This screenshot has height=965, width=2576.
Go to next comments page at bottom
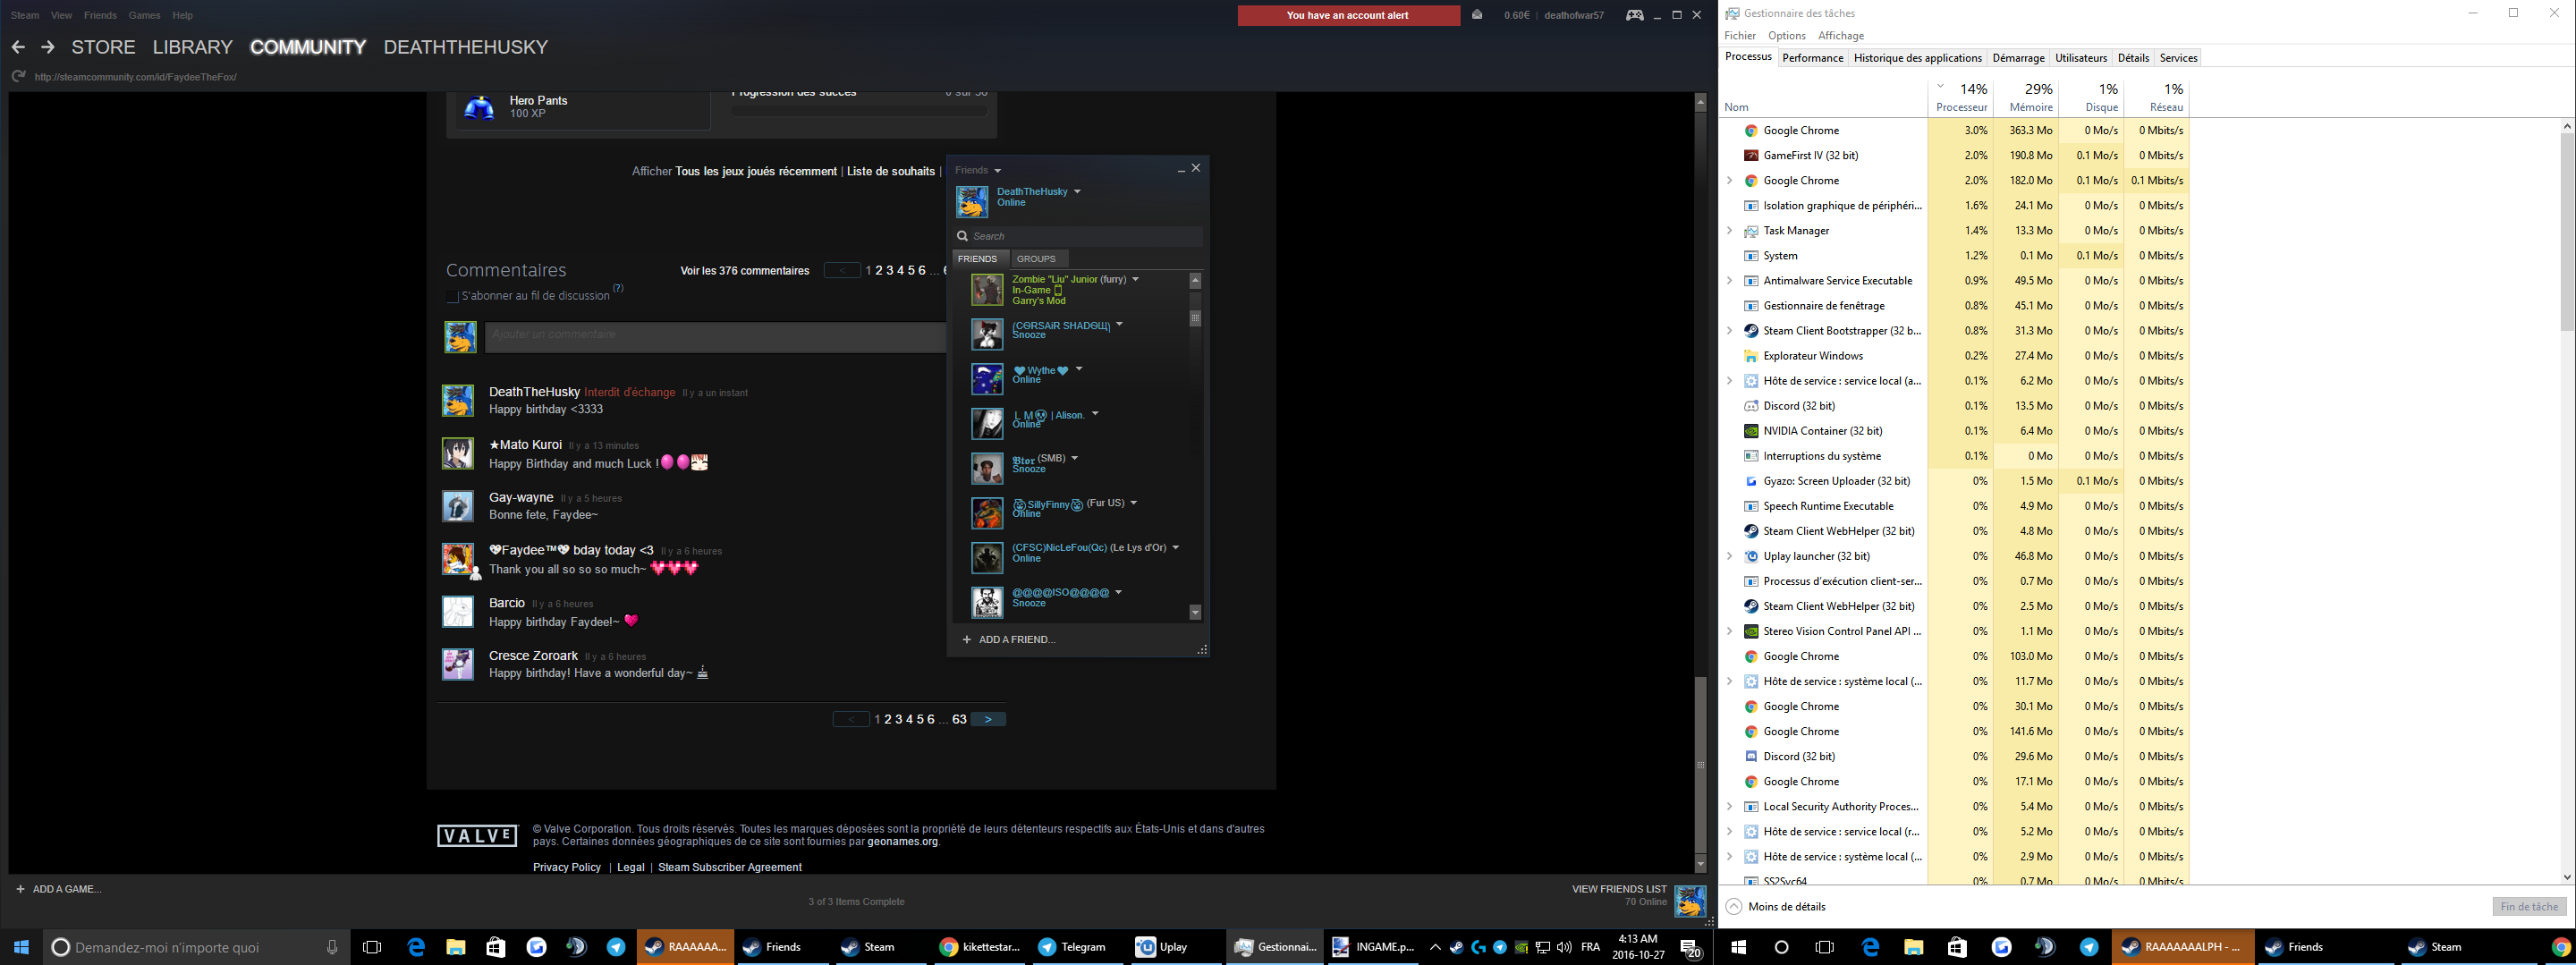(x=988, y=719)
